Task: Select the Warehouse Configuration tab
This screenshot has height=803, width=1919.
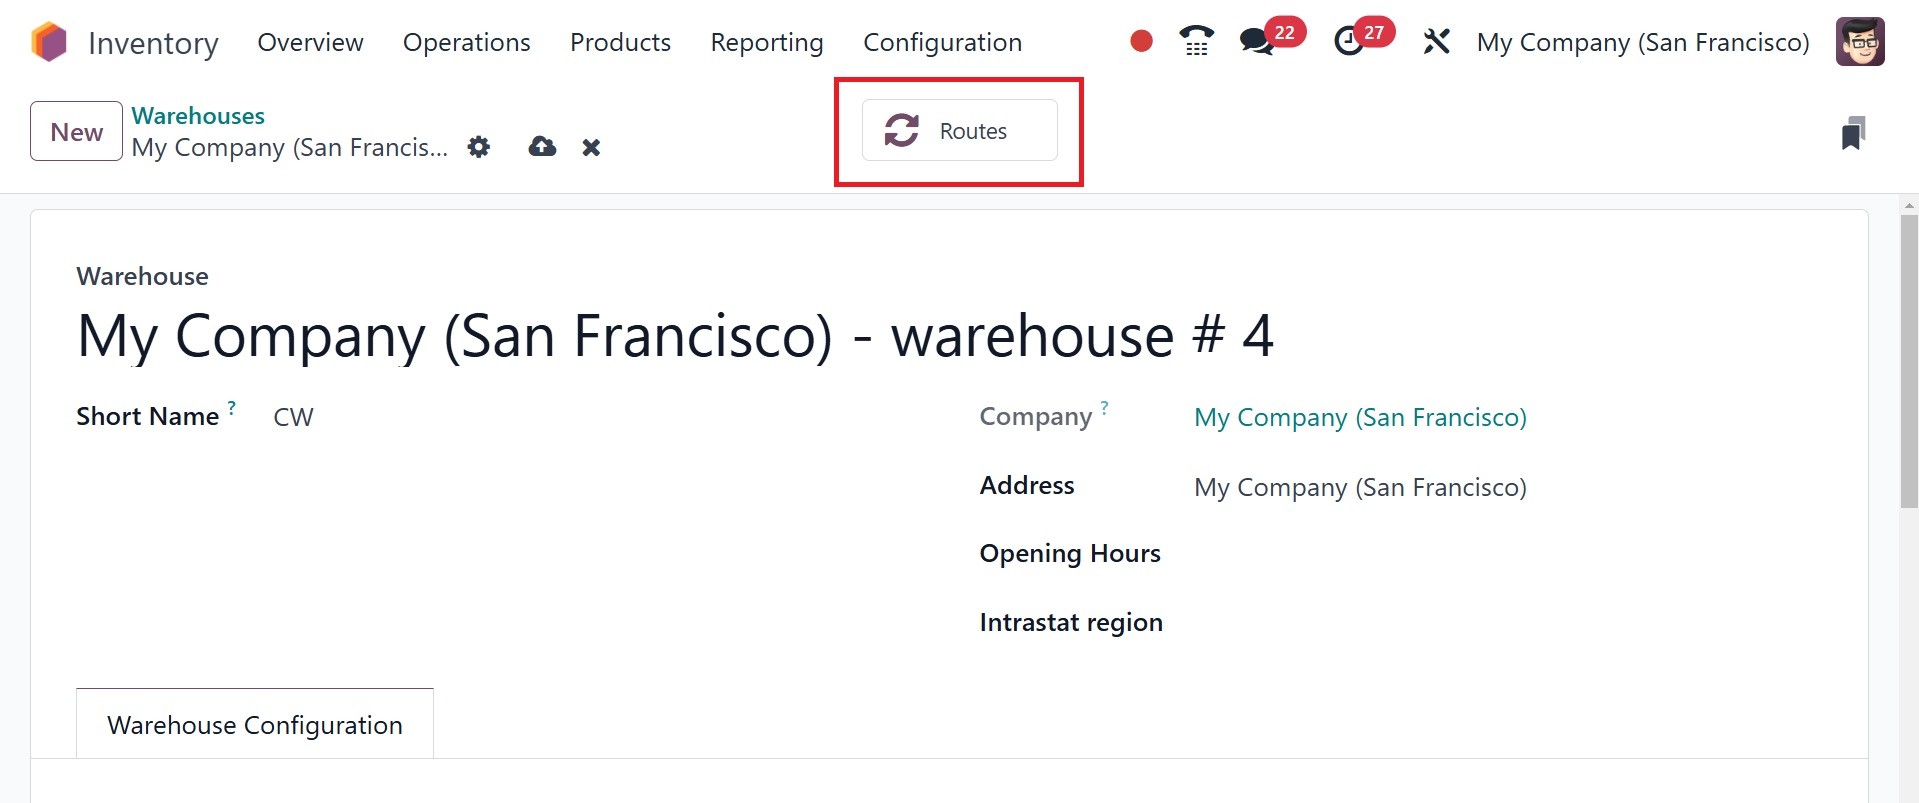Action: (x=255, y=724)
